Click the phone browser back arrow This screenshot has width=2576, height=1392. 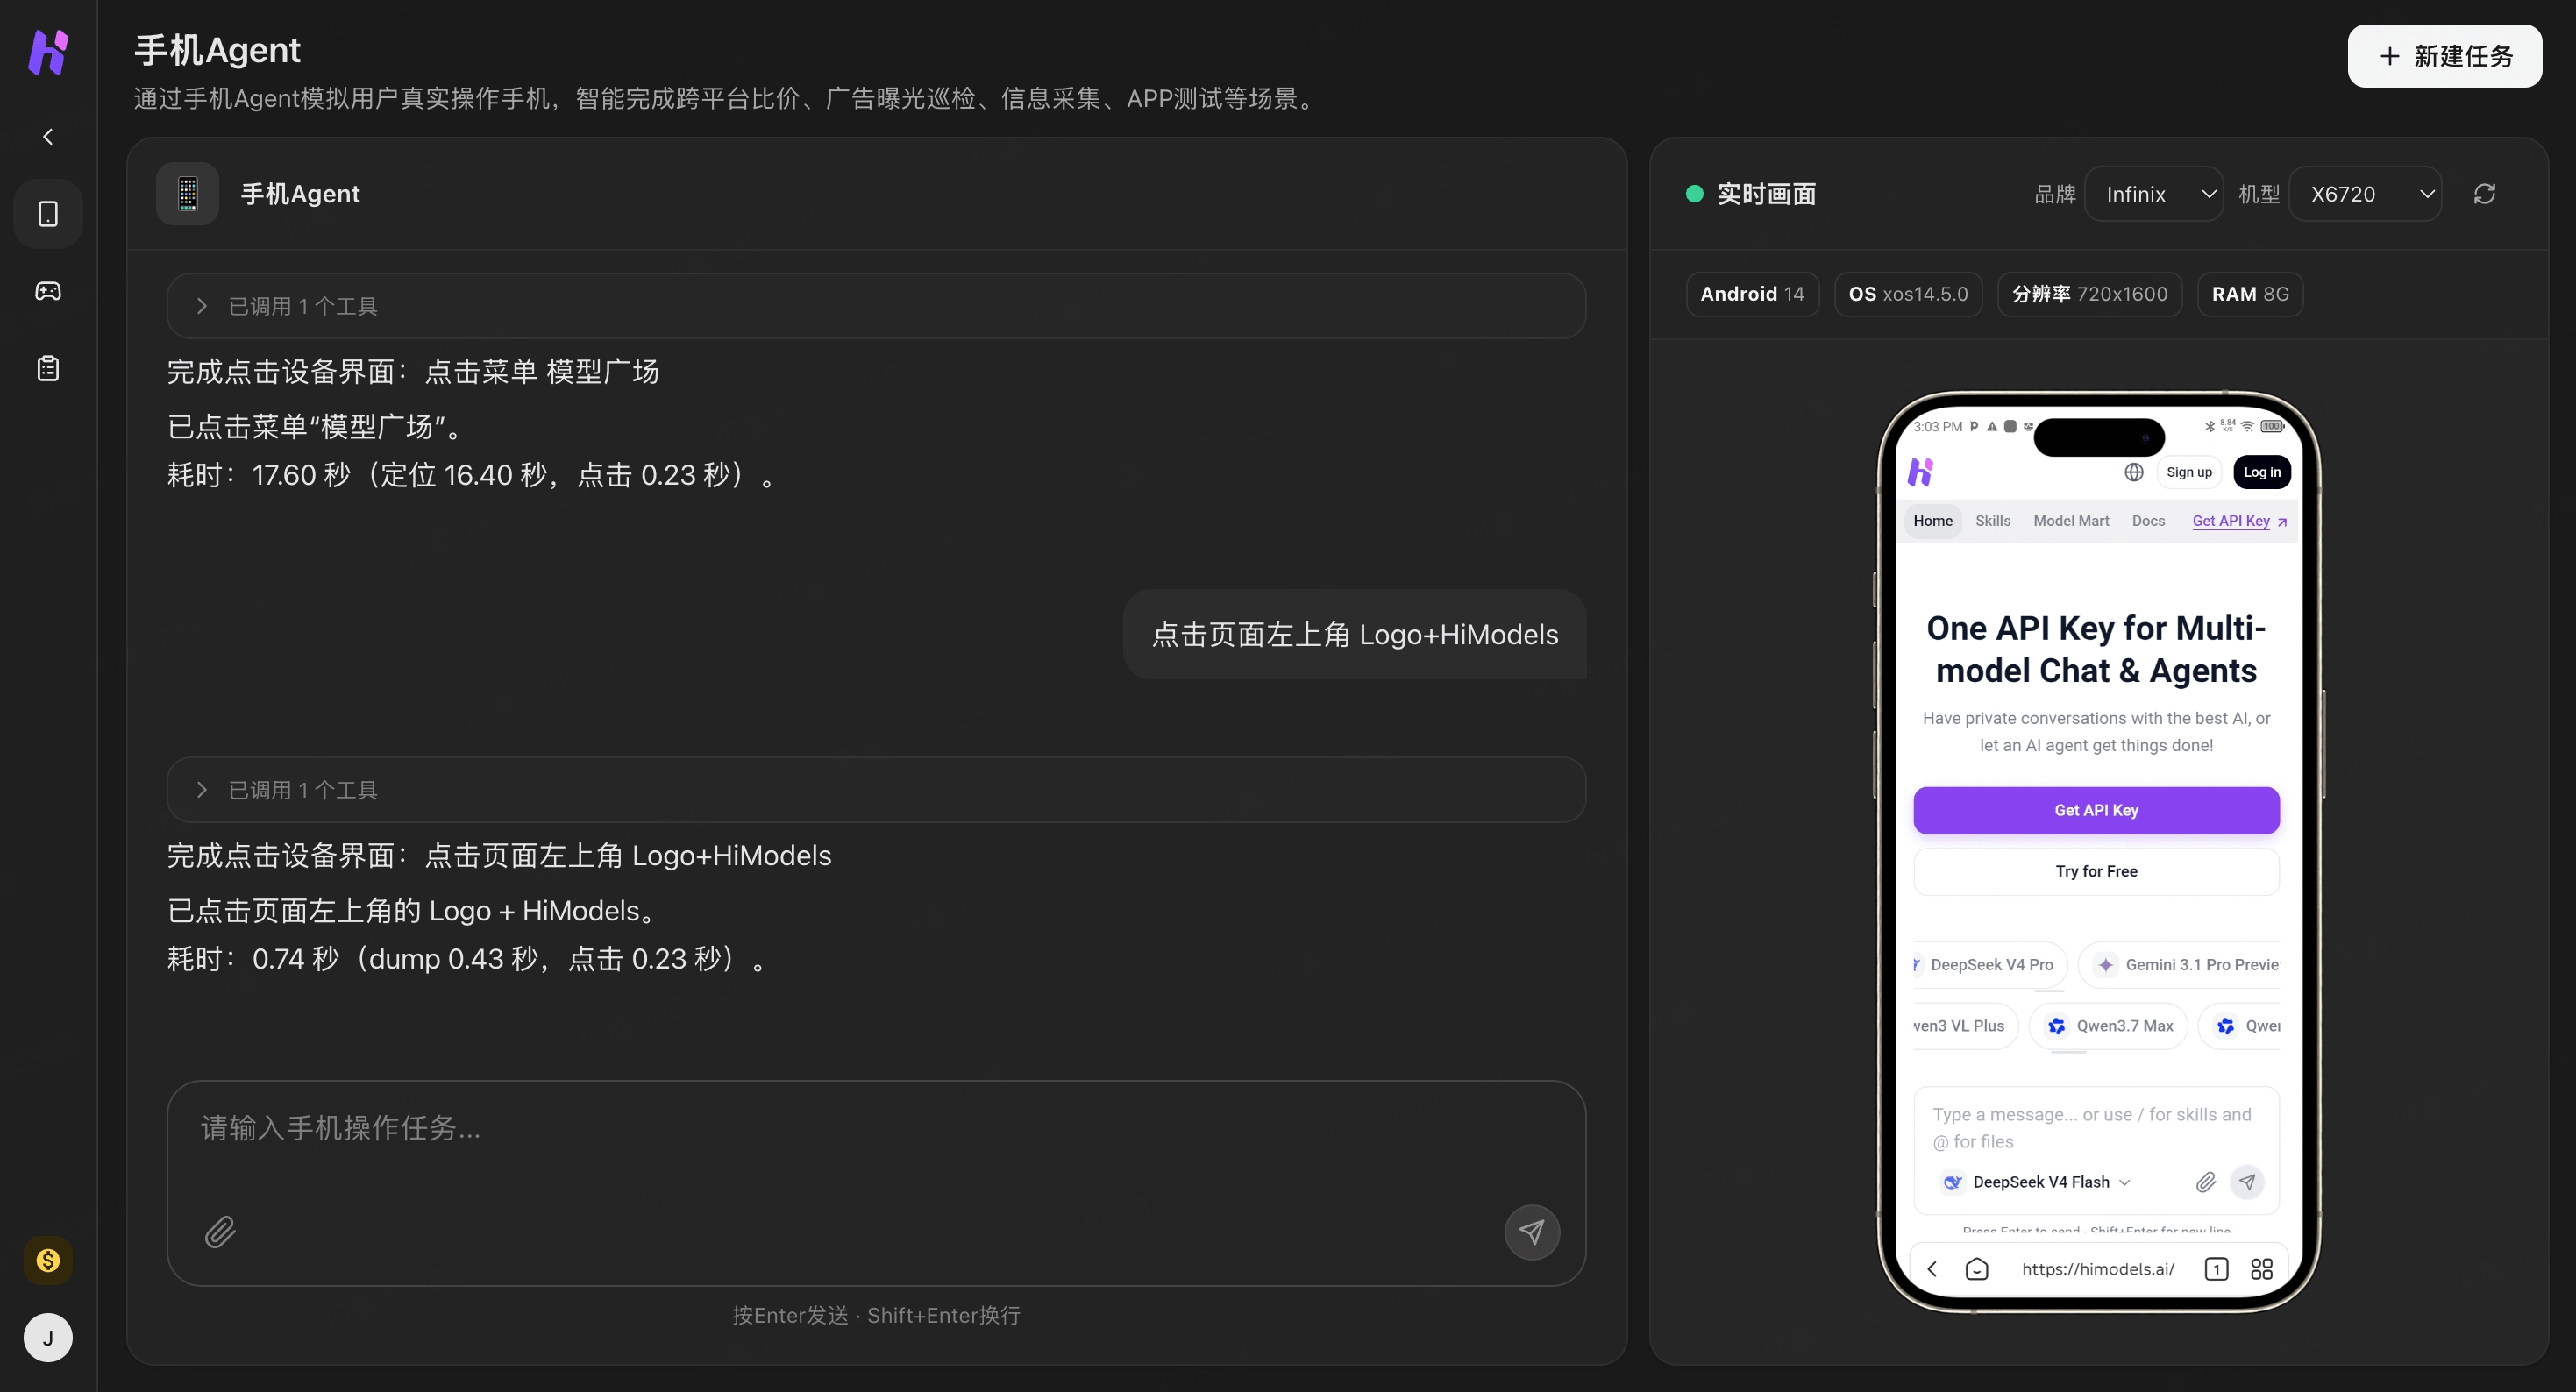[1932, 1268]
